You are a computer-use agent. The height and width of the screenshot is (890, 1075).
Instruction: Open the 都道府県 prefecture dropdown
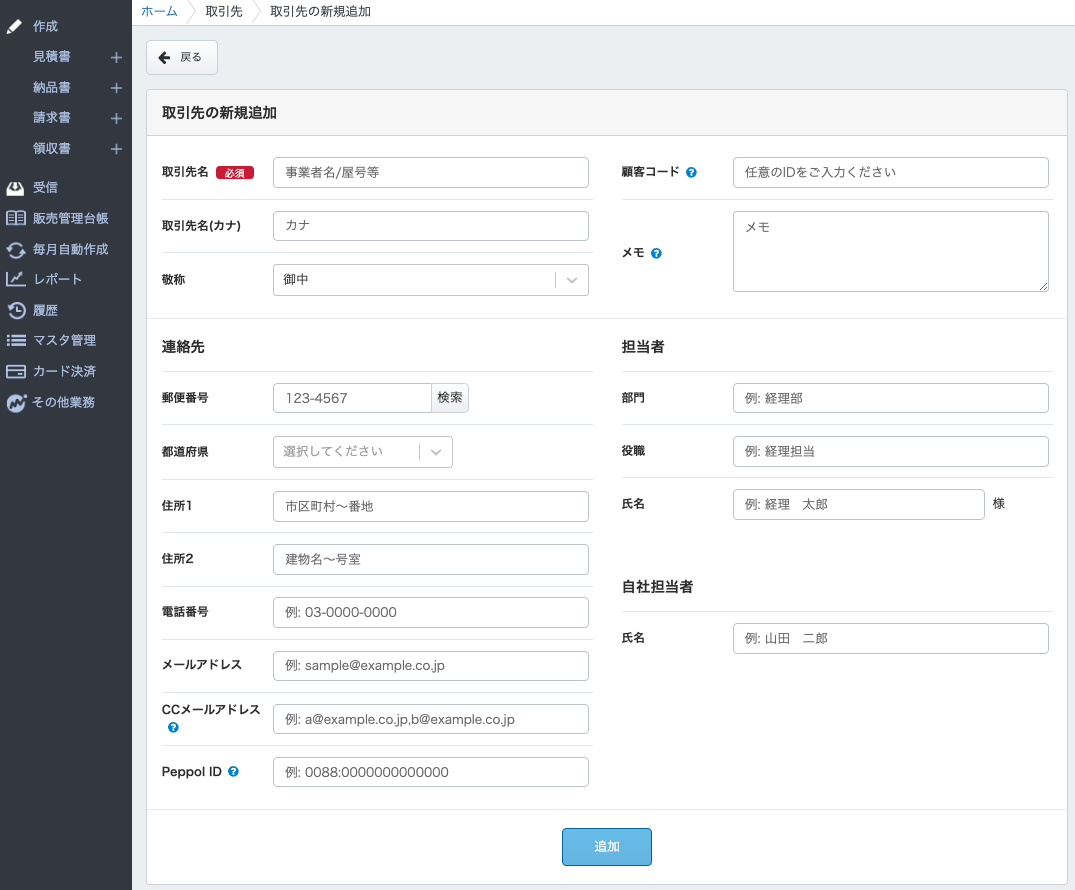(362, 452)
